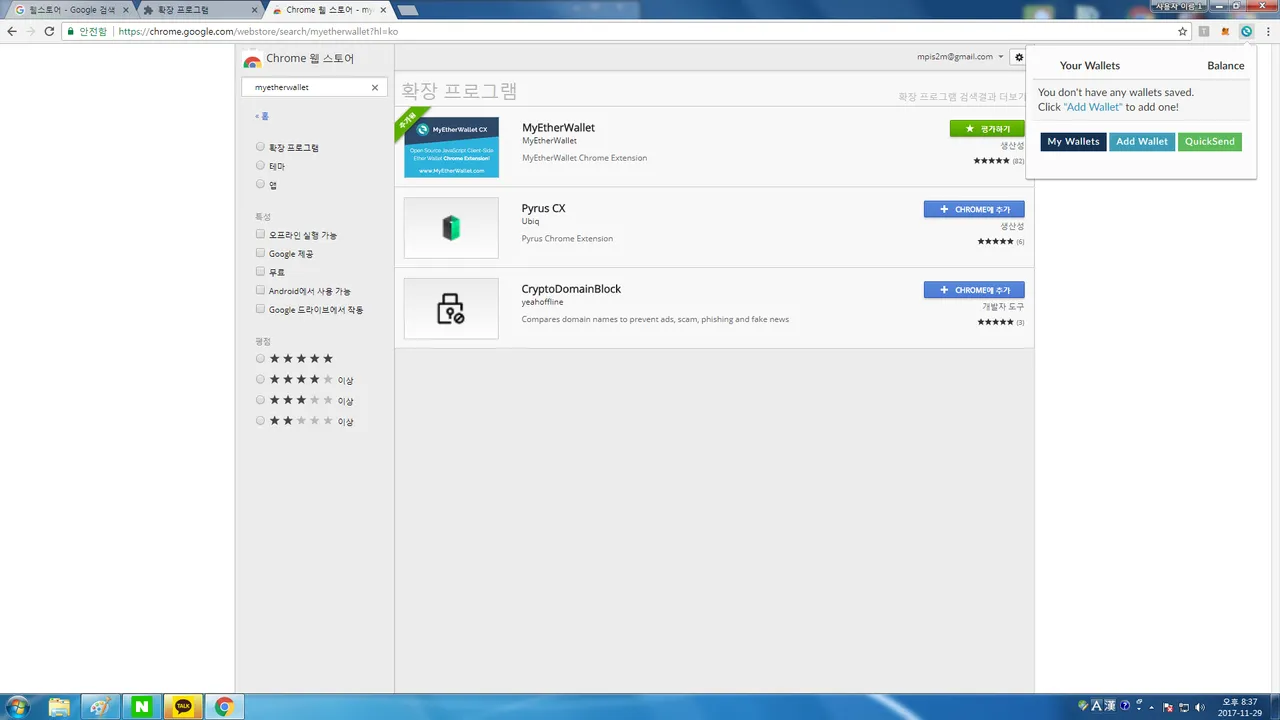Open the Action Center flag icon
The image size is (1280, 720).
1168,707
